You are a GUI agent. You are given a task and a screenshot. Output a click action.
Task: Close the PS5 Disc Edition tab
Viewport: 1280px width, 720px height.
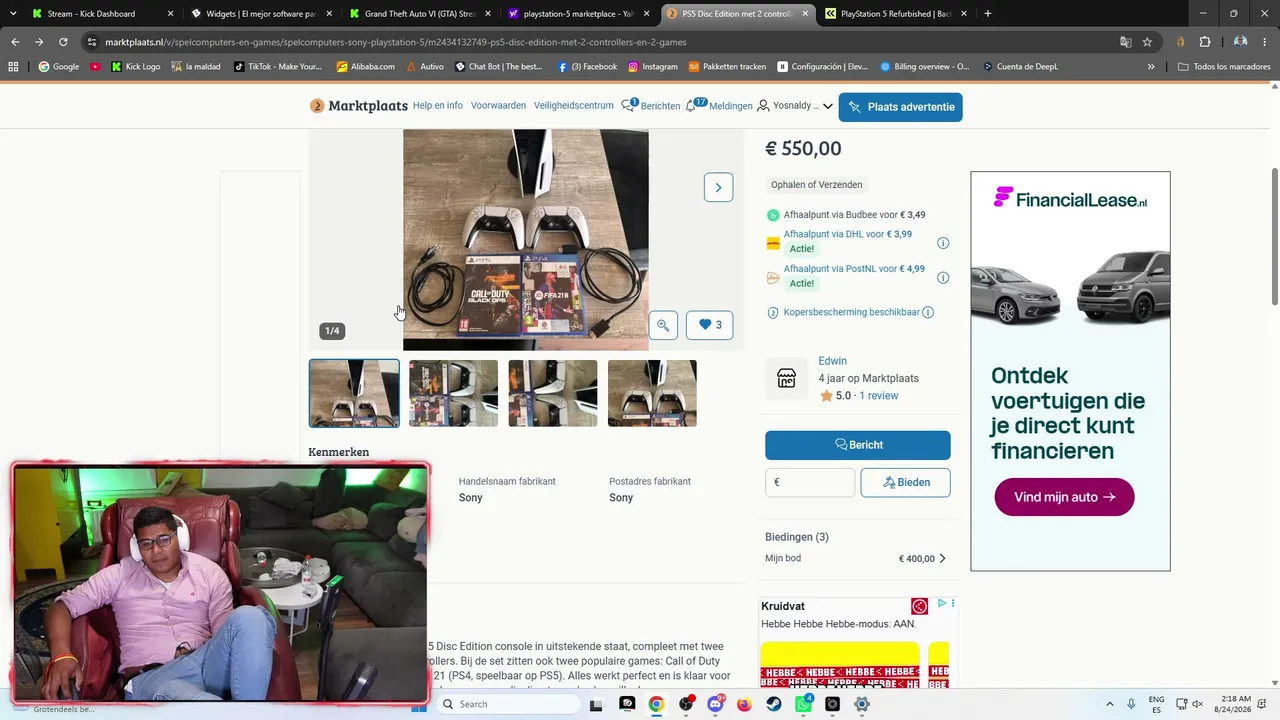[x=803, y=14]
